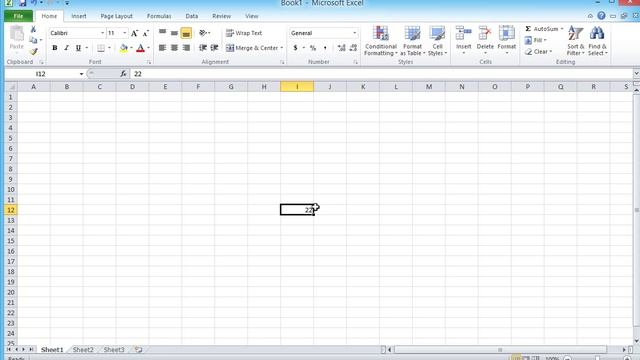Open AutoSum dropdown arrow
The width and height of the screenshot is (640, 360).
(x=562, y=29)
